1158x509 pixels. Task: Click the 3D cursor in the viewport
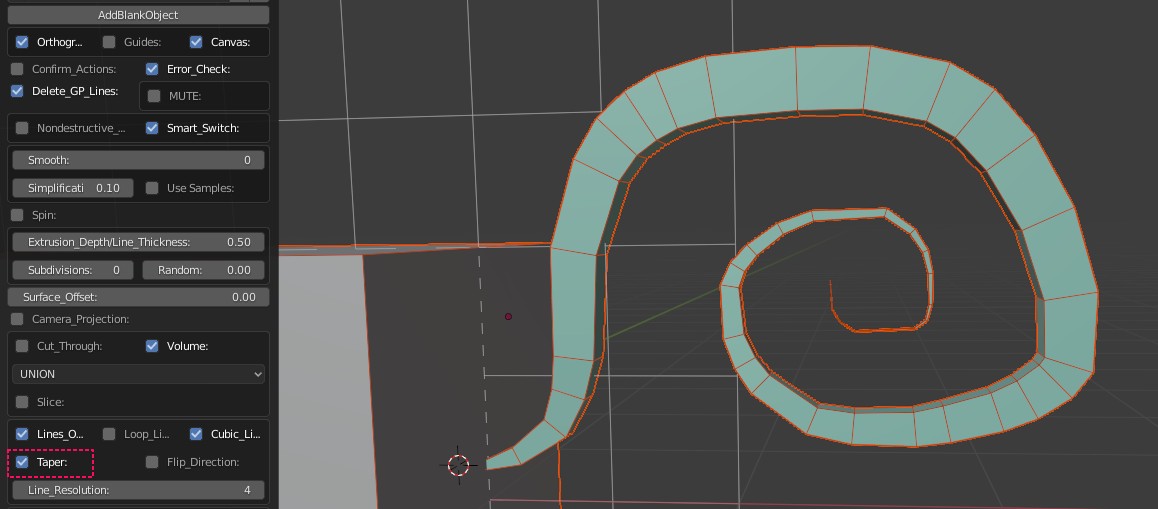tap(458, 464)
